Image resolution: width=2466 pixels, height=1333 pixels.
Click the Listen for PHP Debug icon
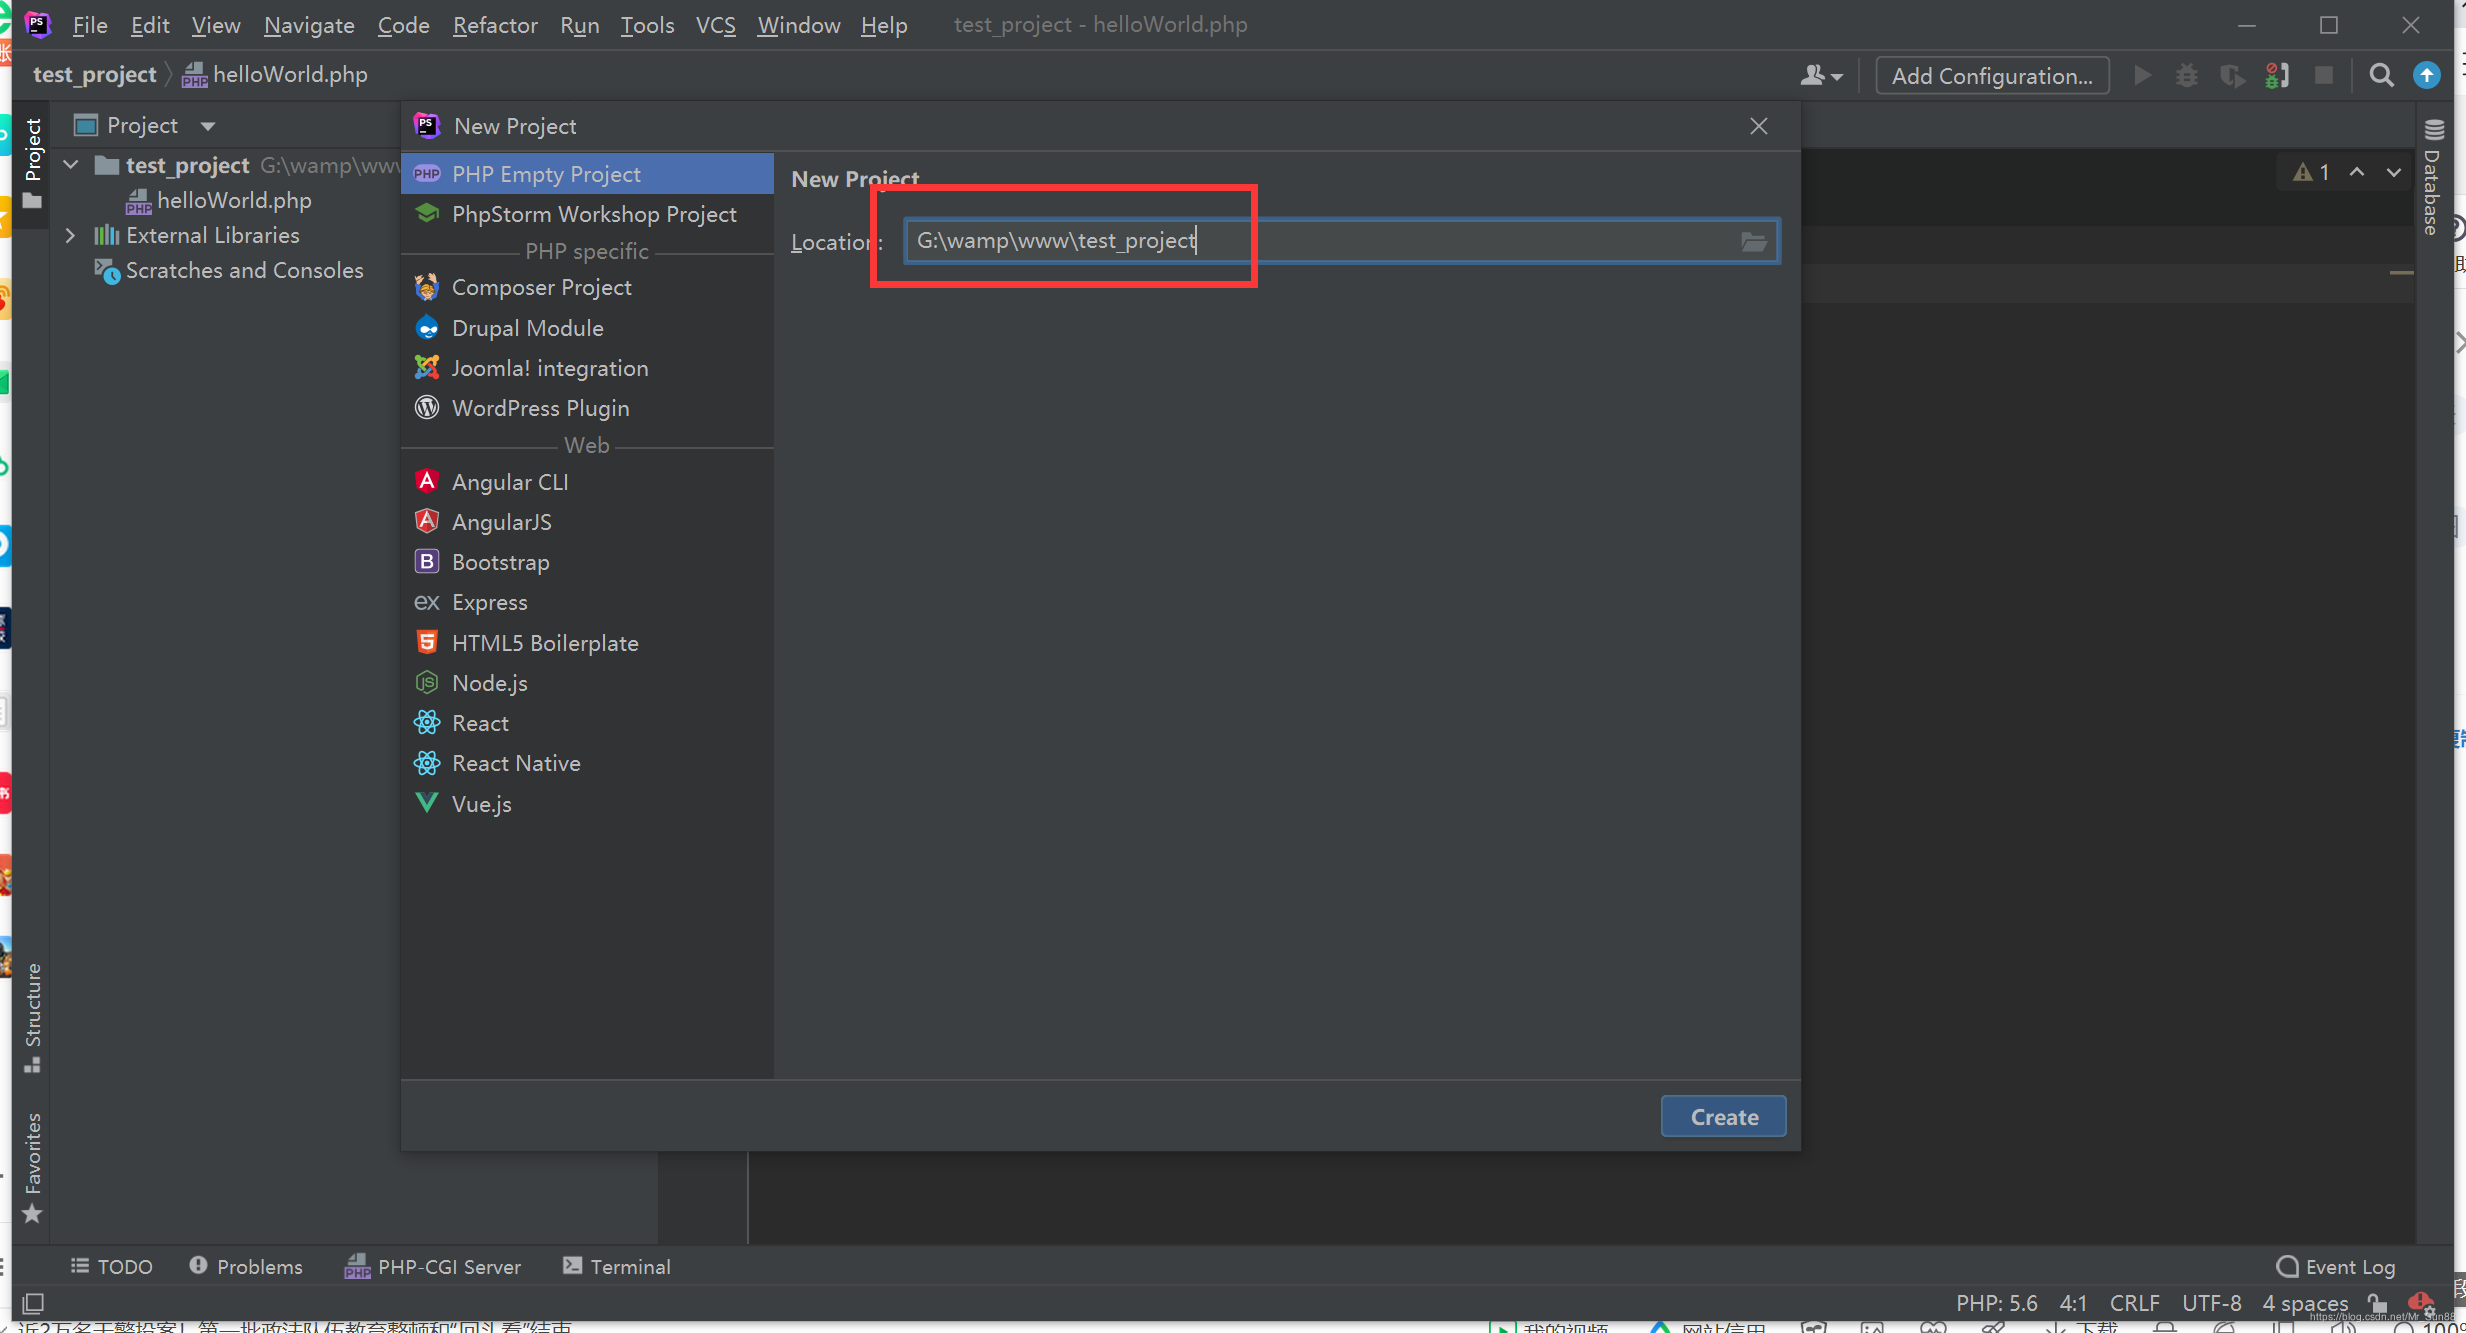[x=2277, y=76]
